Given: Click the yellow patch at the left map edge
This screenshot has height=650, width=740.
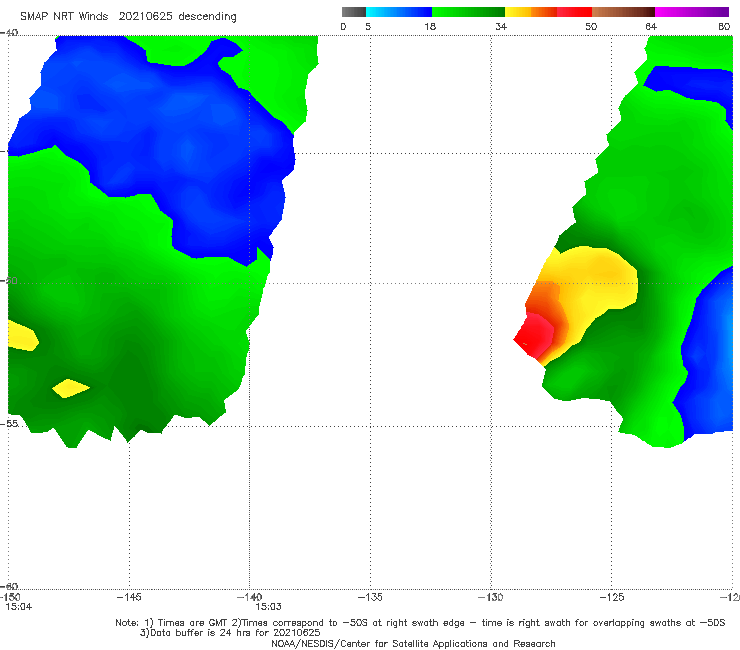Looking at the screenshot, I should [x=23, y=336].
